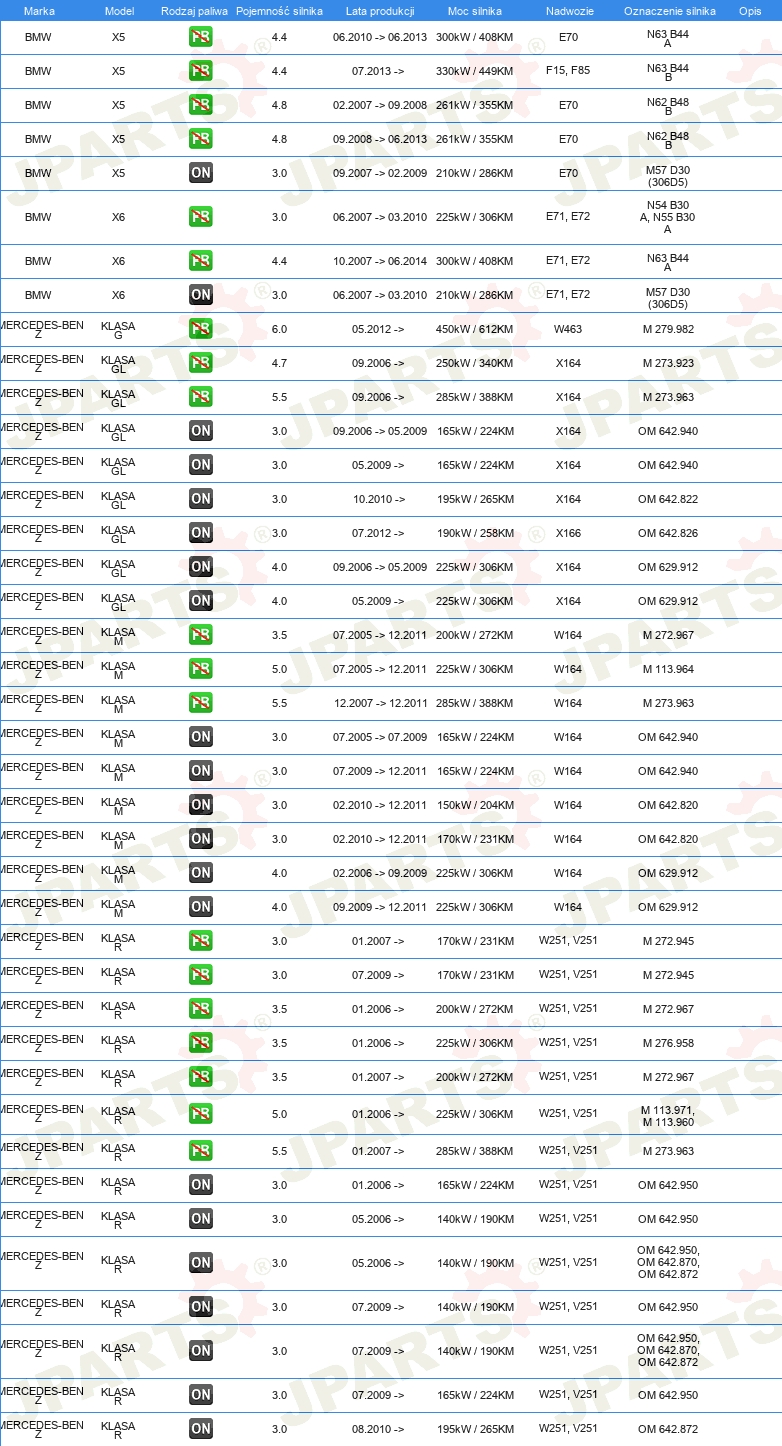Click the Rodzaj paliwa column header
Screen dimensions: 782x1446
194,11
